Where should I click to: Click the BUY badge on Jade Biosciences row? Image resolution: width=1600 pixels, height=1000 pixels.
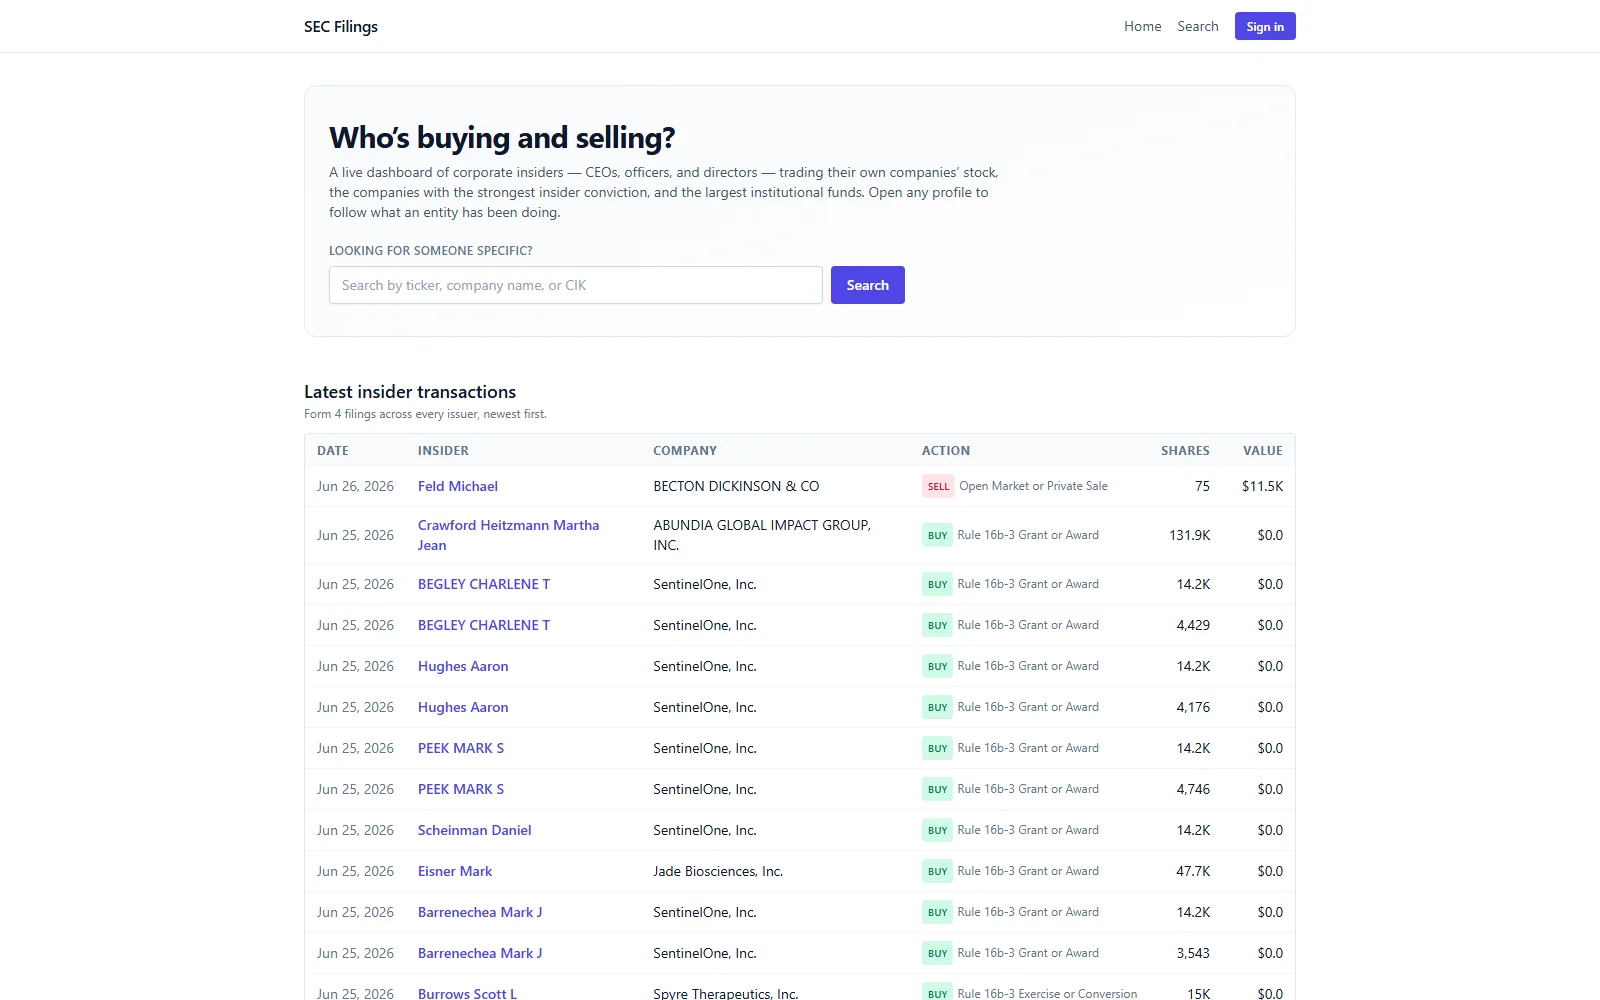point(937,871)
